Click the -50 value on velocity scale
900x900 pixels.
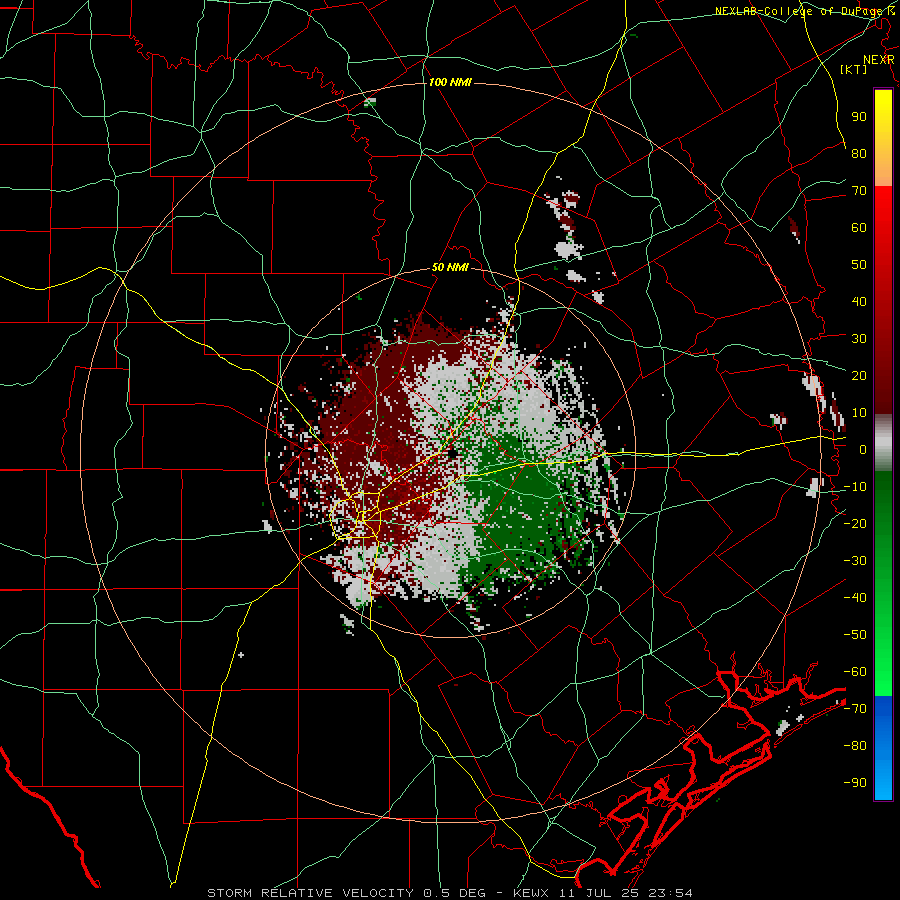[x=855, y=635]
